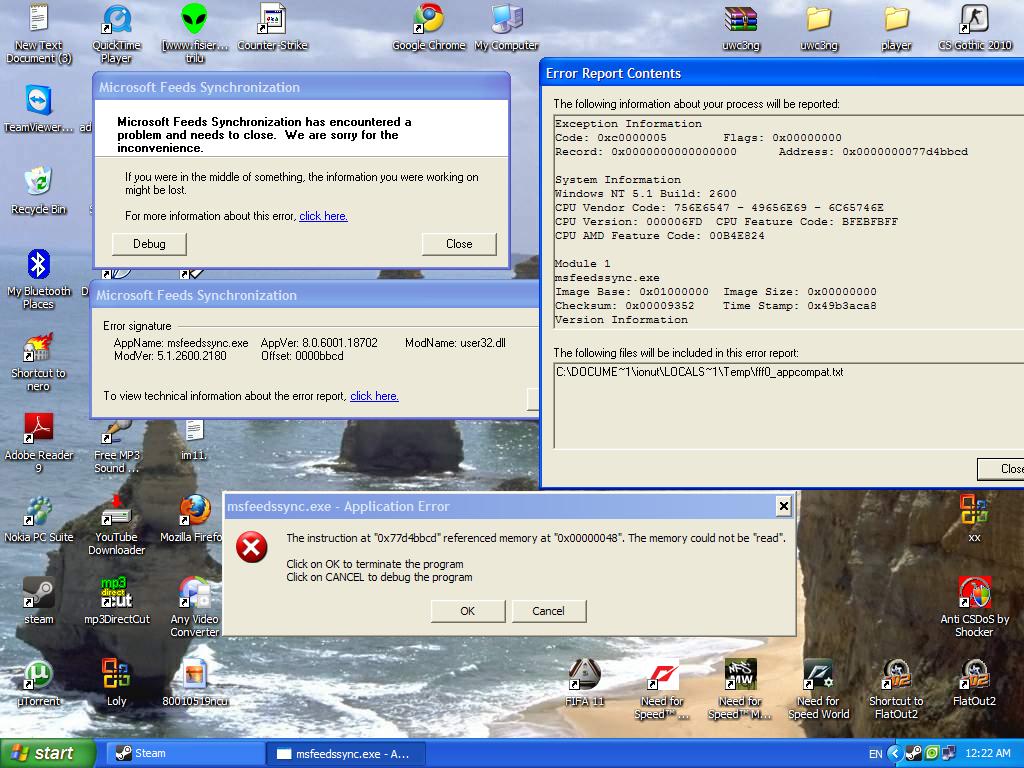Screen dimensions: 1024x768
Task: Open TeamViewer desktop icon
Action: click(39, 109)
